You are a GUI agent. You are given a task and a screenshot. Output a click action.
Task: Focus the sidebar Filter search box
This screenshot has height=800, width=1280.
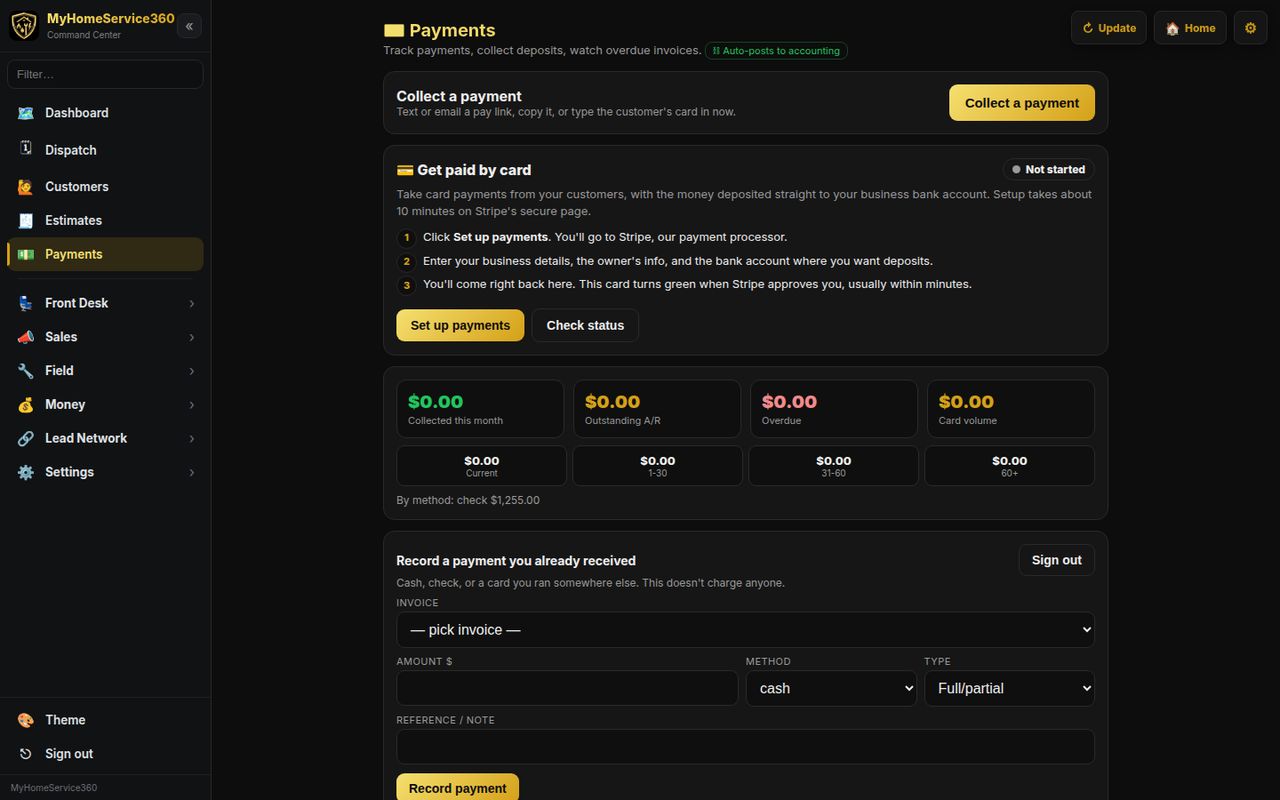tap(105, 74)
